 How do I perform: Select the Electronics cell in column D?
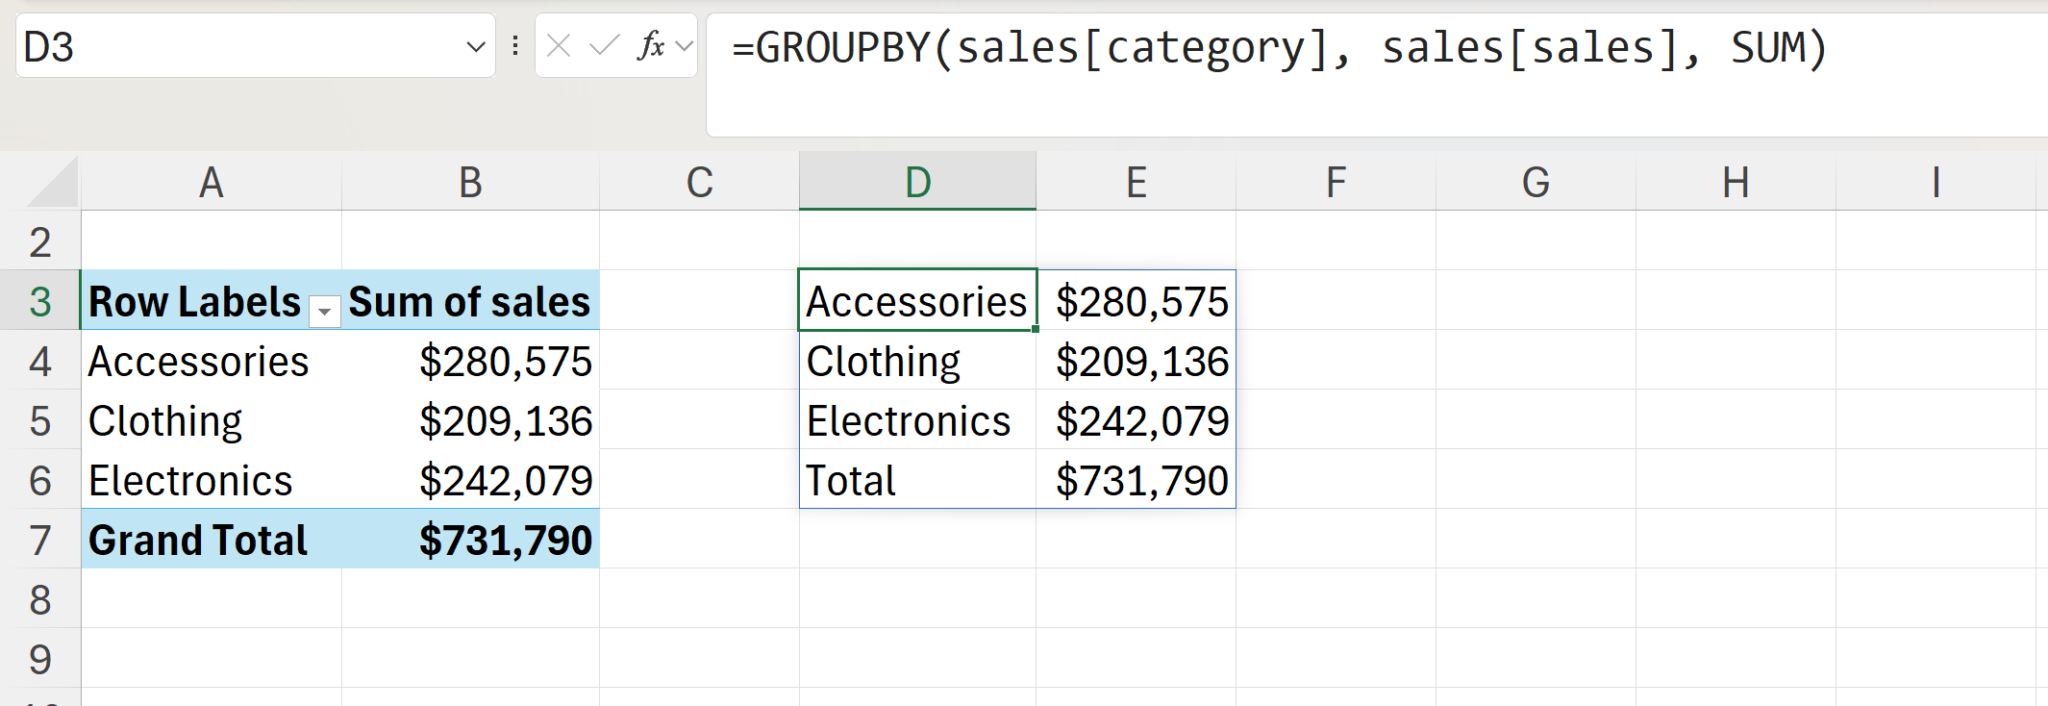(x=908, y=421)
